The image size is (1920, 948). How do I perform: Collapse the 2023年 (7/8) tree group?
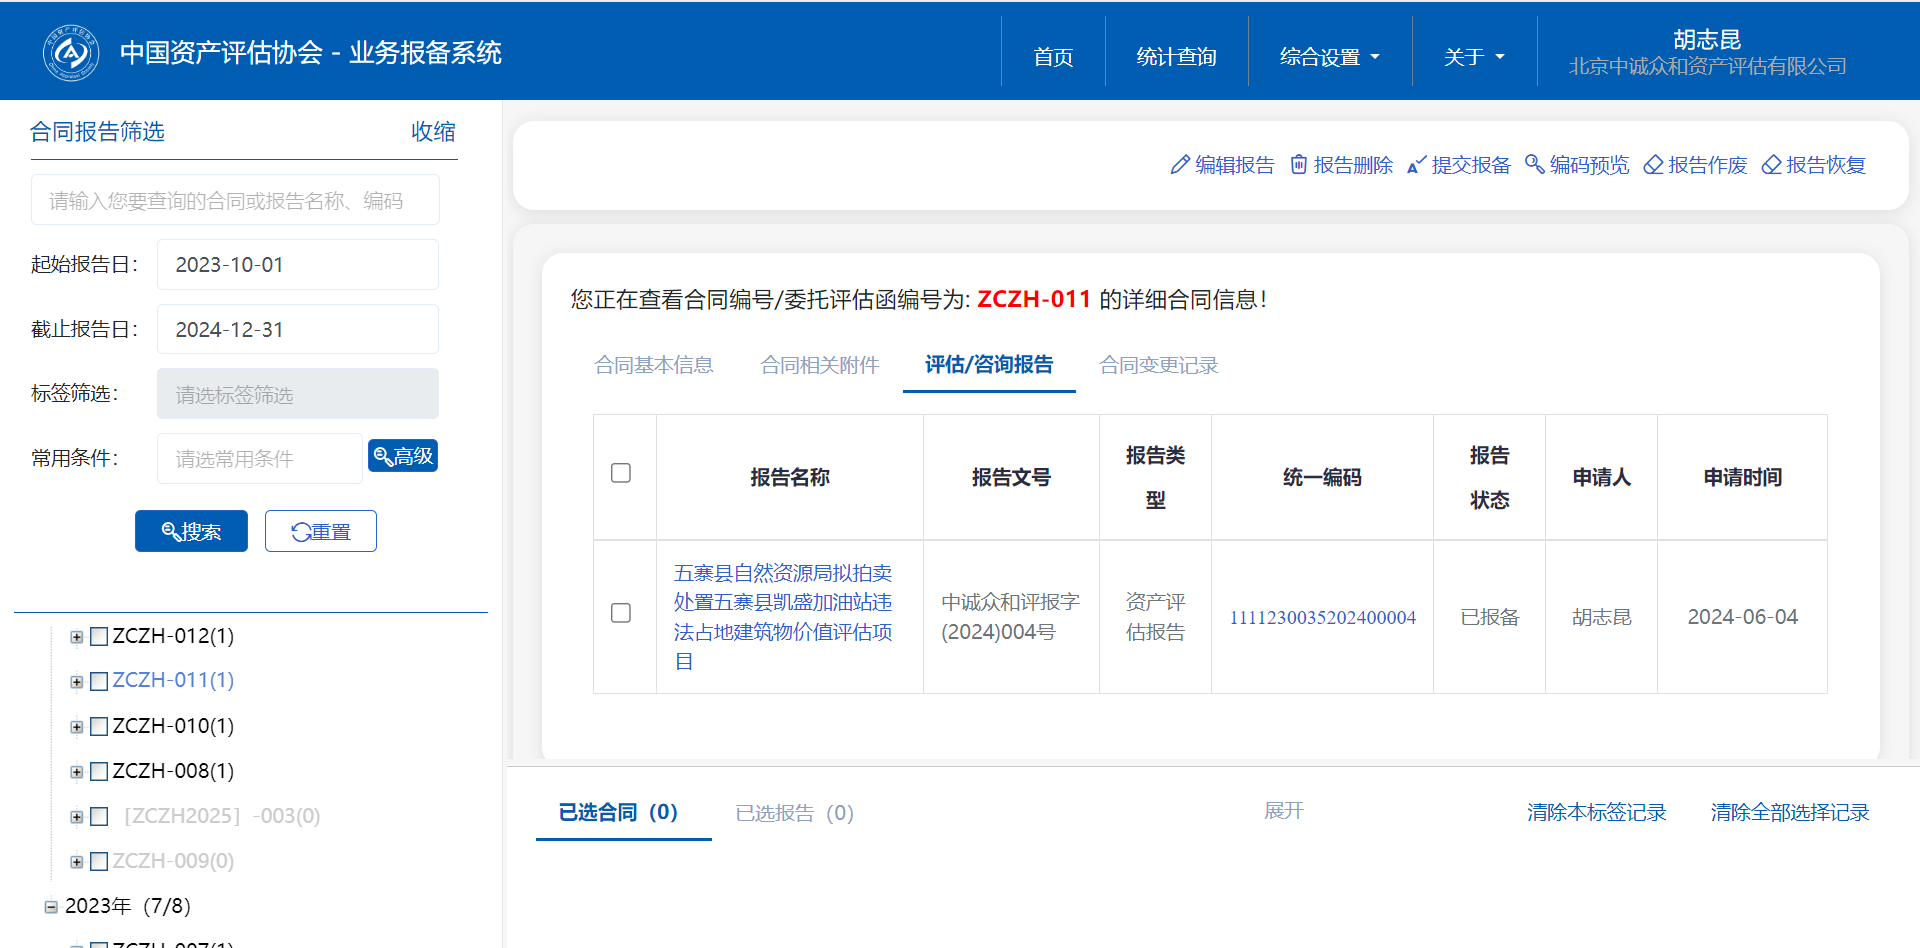click(x=51, y=907)
